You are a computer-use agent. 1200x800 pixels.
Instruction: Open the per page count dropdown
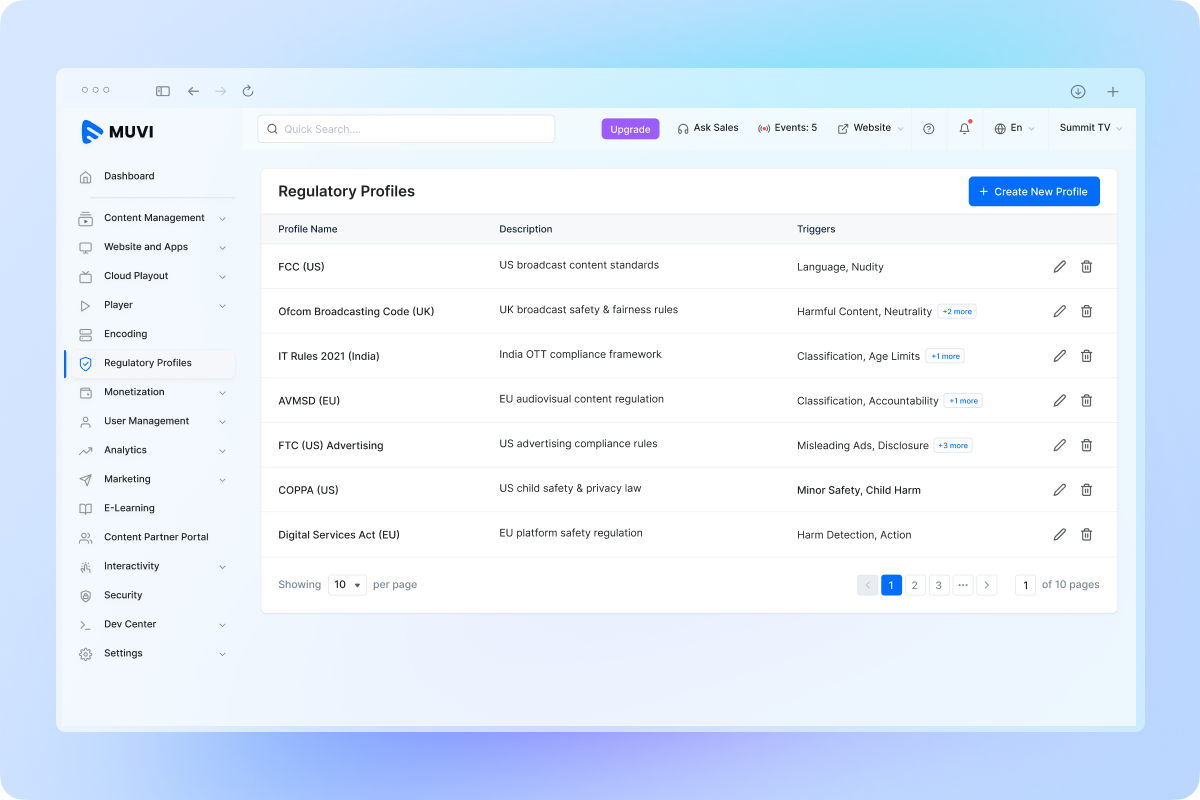tap(347, 584)
